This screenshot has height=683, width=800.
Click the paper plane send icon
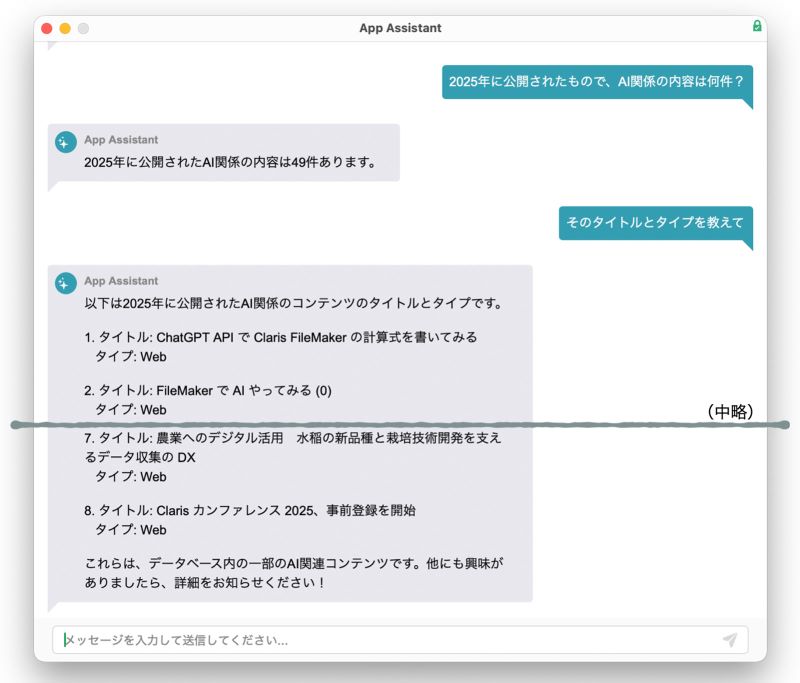pos(730,640)
